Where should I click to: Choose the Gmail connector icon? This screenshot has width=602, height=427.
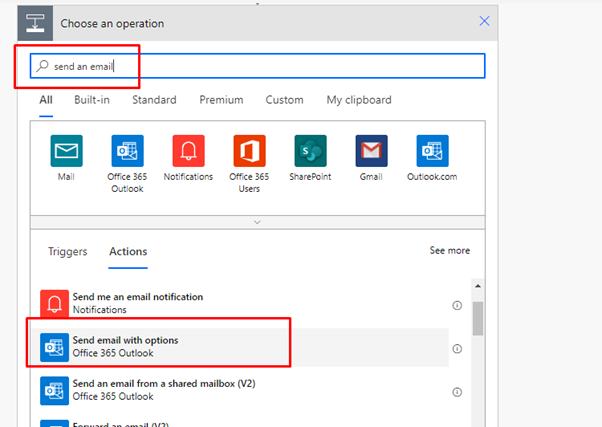point(371,151)
